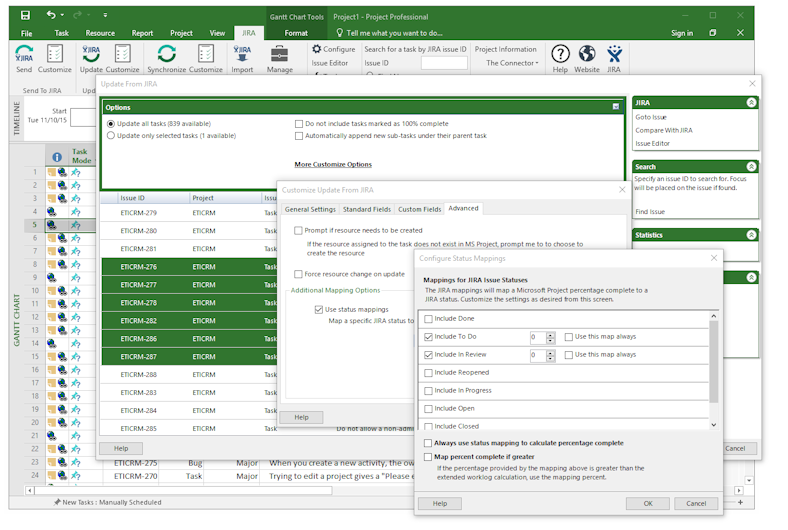The width and height of the screenshot is (788, 530).
Task: Click the note indicator icon in row 8
Action: tap(51, 264)
